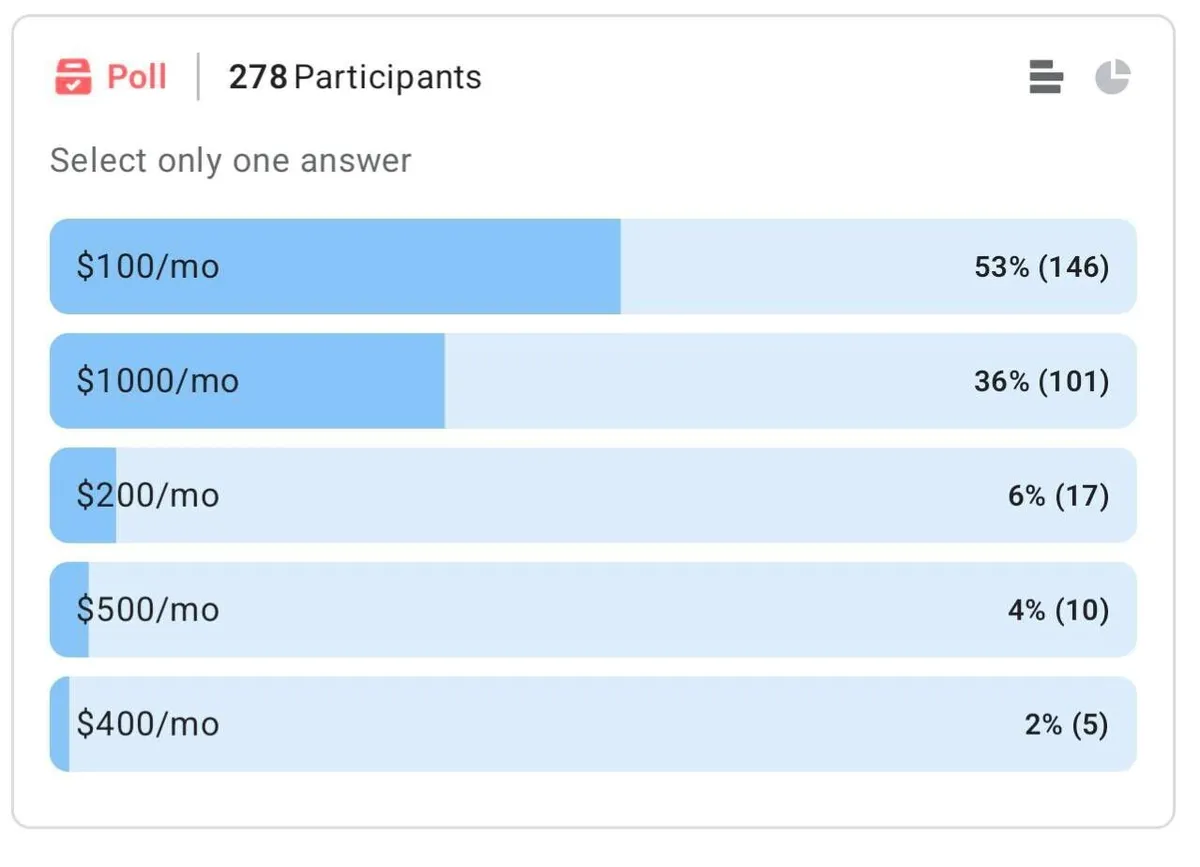Switch to bar chart results view

(x=1045, y=77)
